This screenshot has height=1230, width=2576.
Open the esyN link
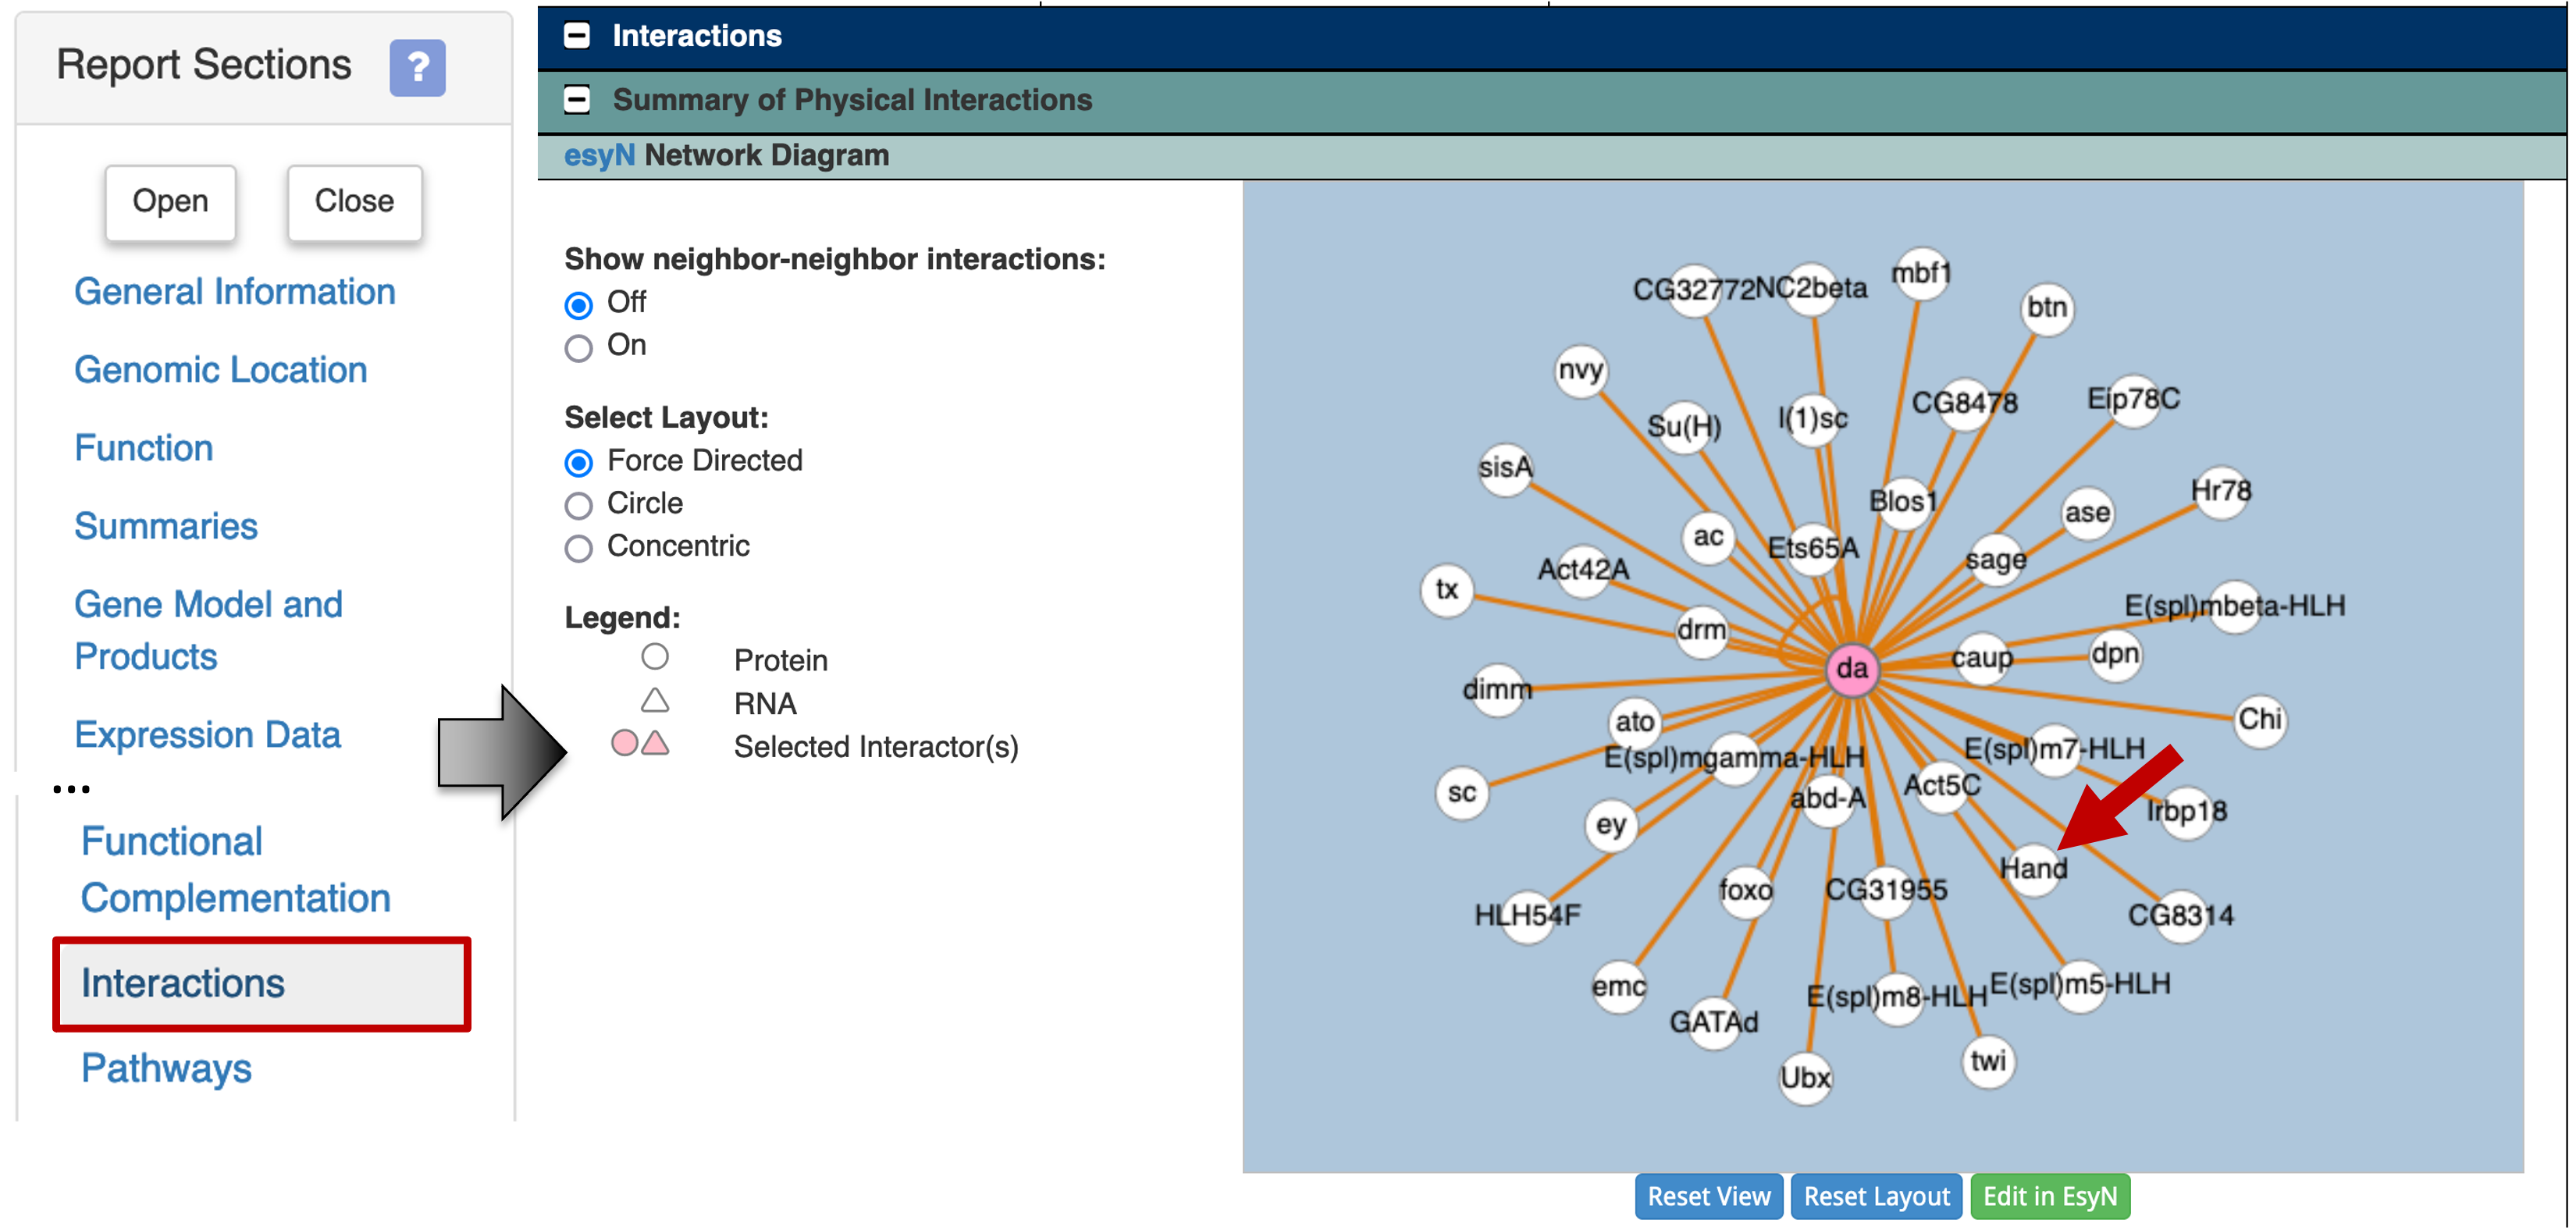(x=599, y=155)
